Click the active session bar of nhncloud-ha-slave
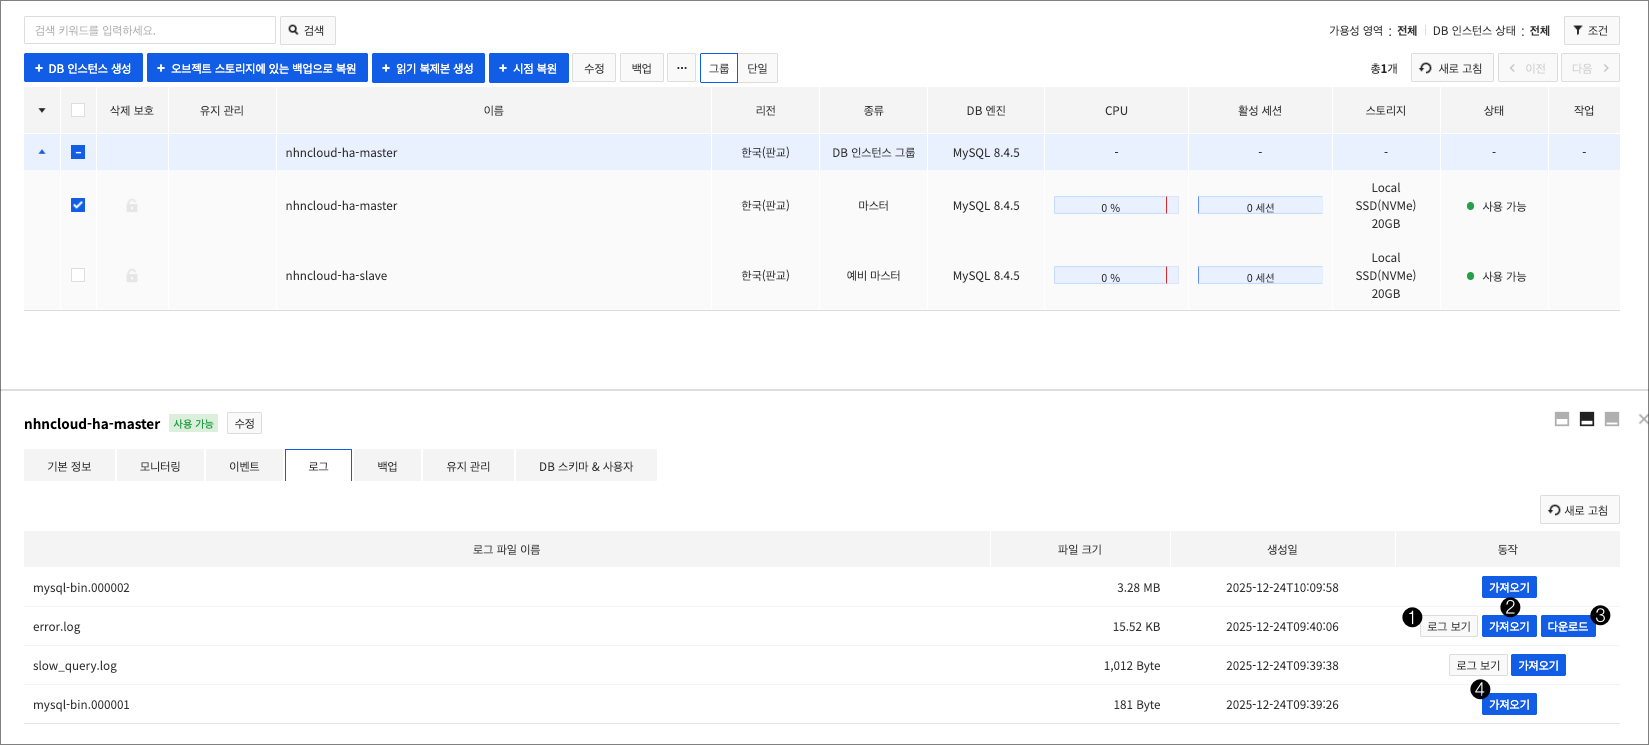Viewport: 1649px width, 745px height. click(1260, 275)
